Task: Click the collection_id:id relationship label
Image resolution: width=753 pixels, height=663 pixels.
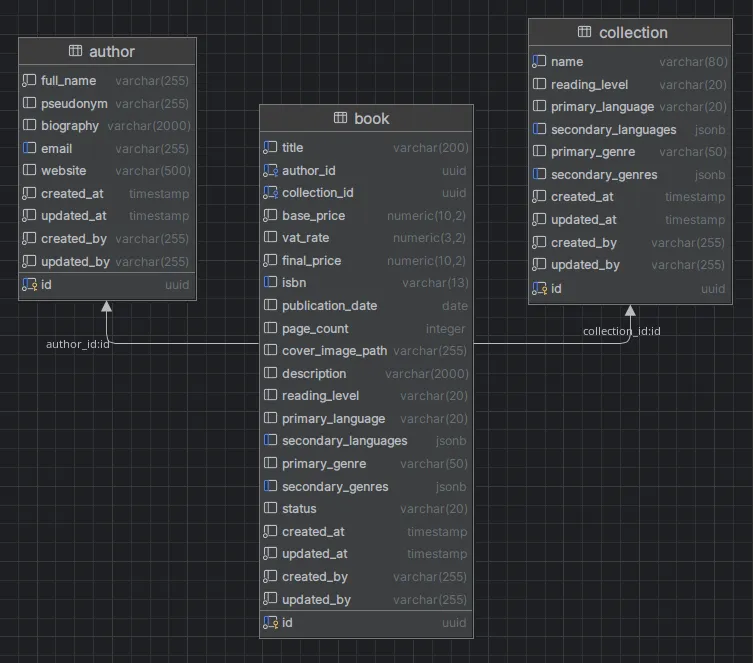Action: [x=621, y=331]
